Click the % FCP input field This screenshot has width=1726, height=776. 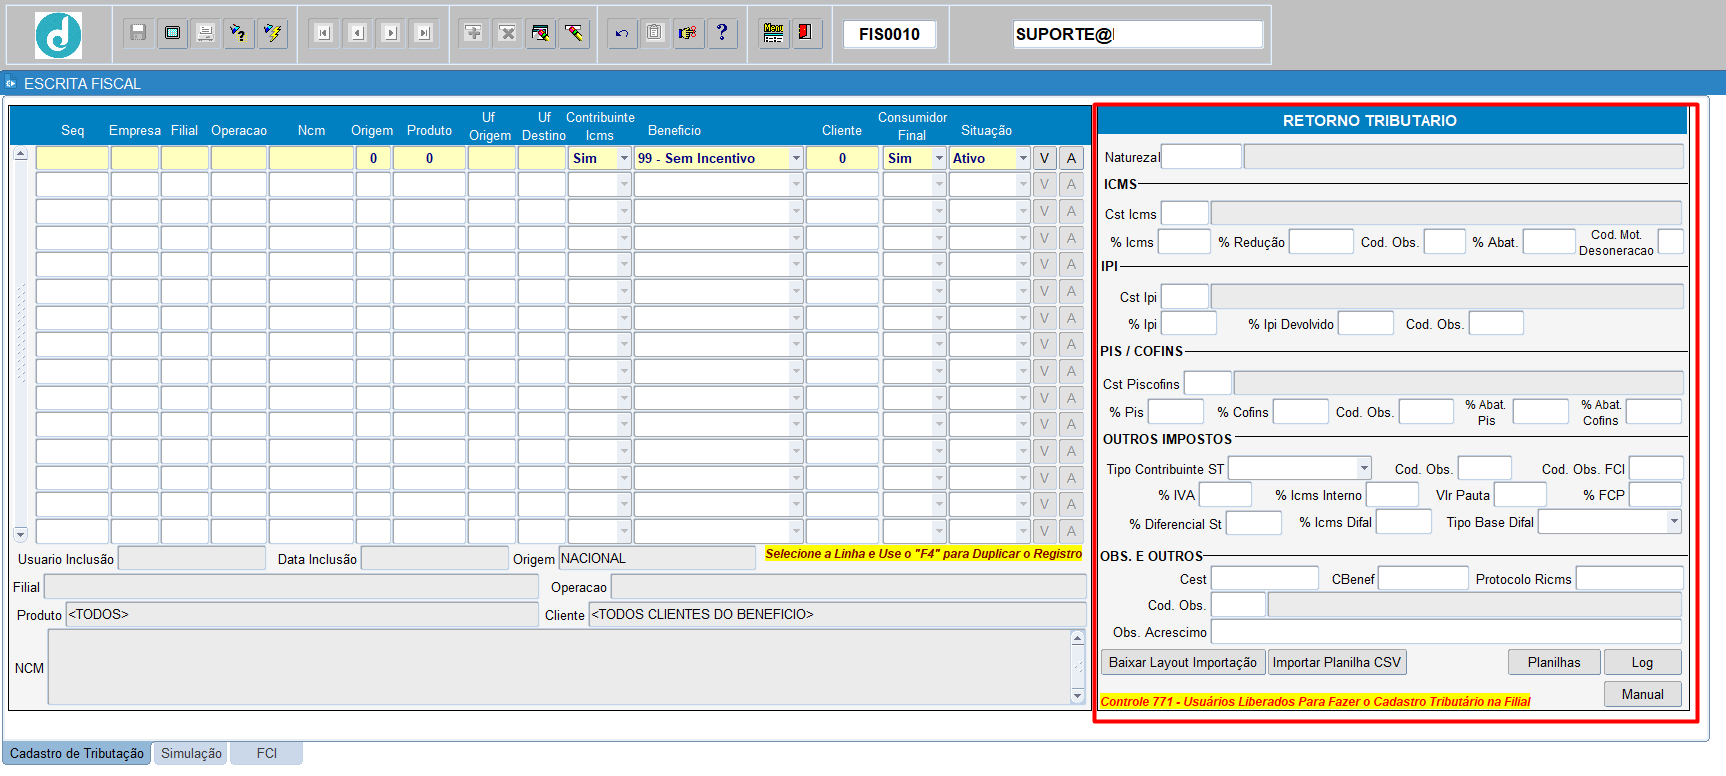(x=1655, y=494)
